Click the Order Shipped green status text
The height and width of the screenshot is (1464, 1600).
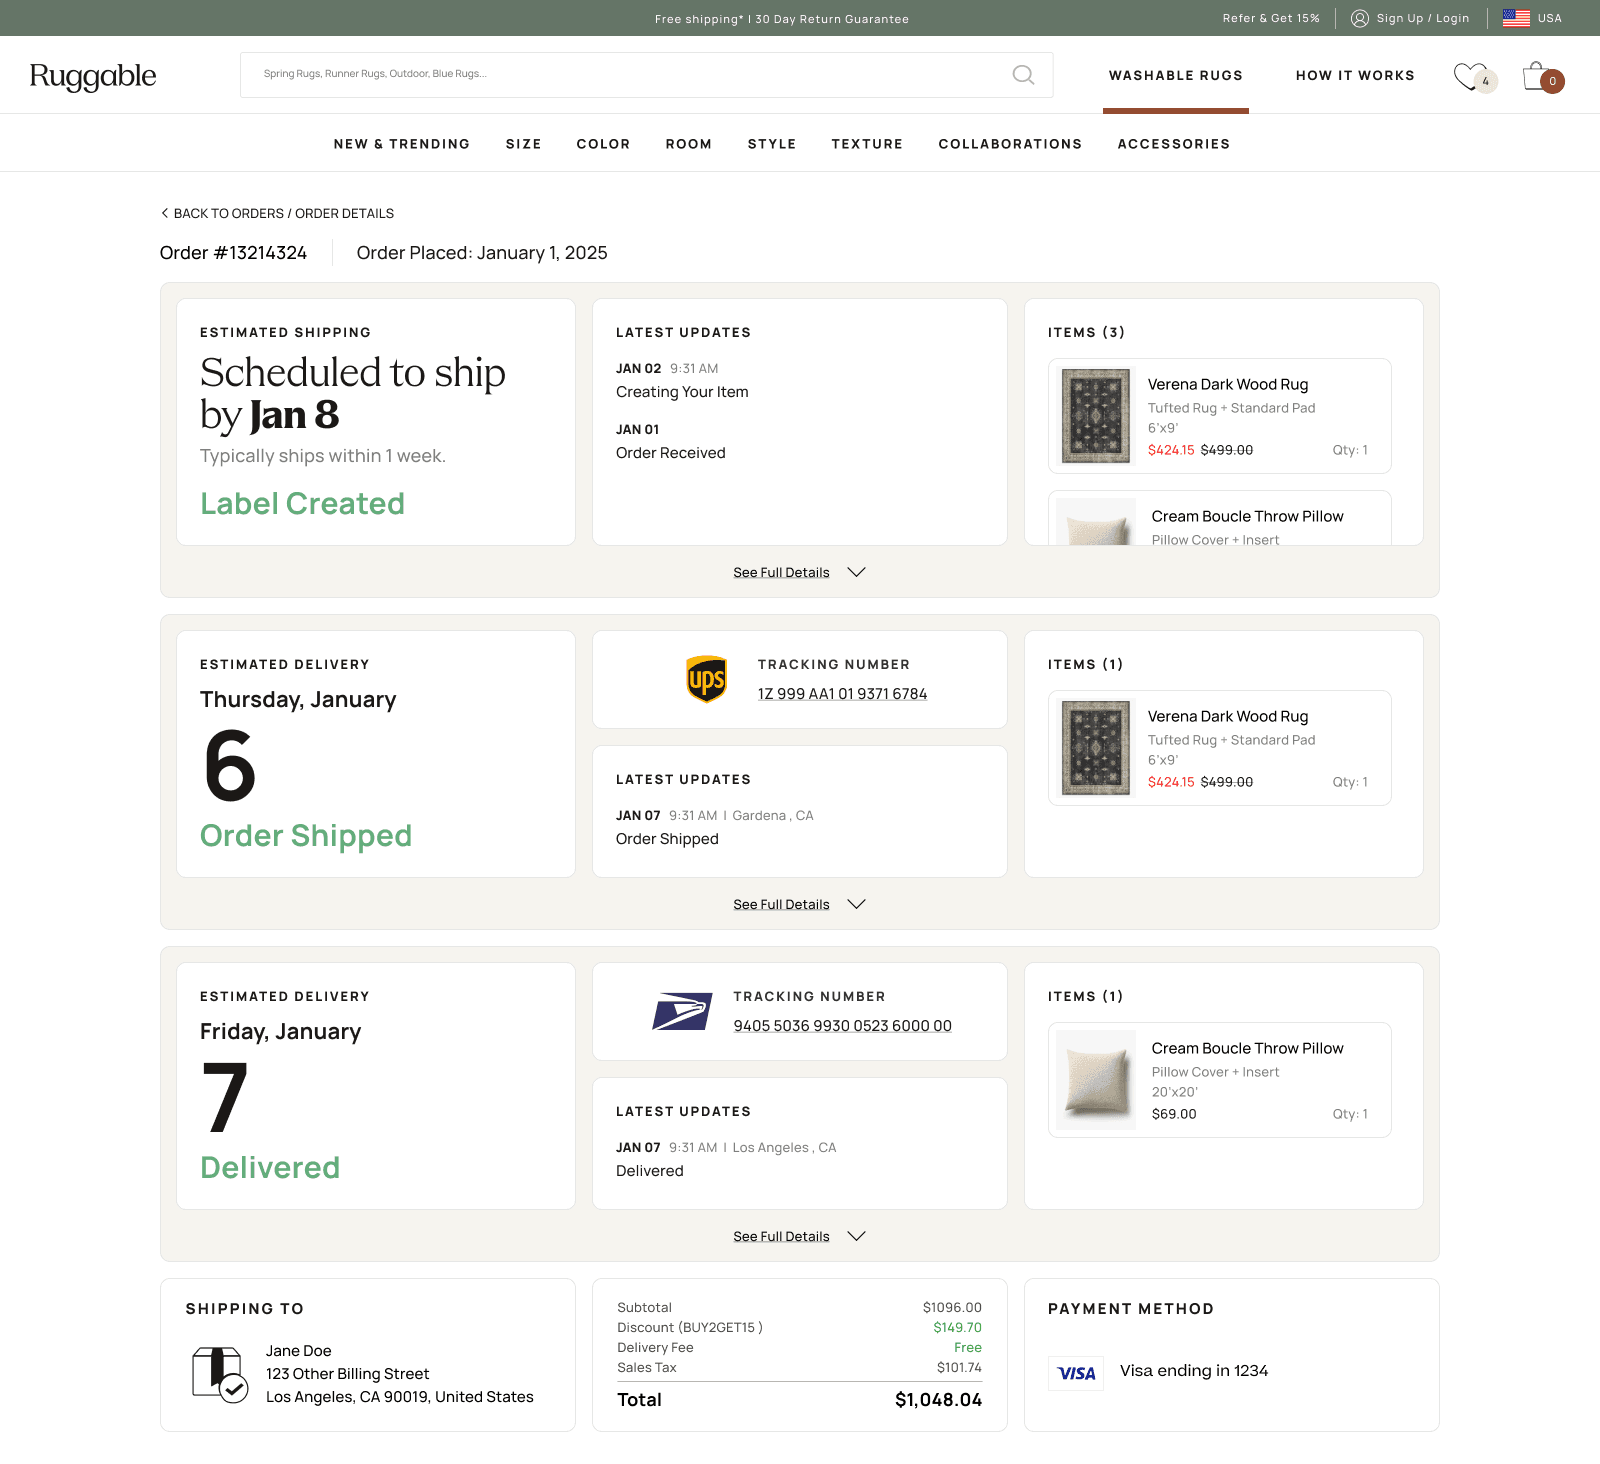click(306, 835)
